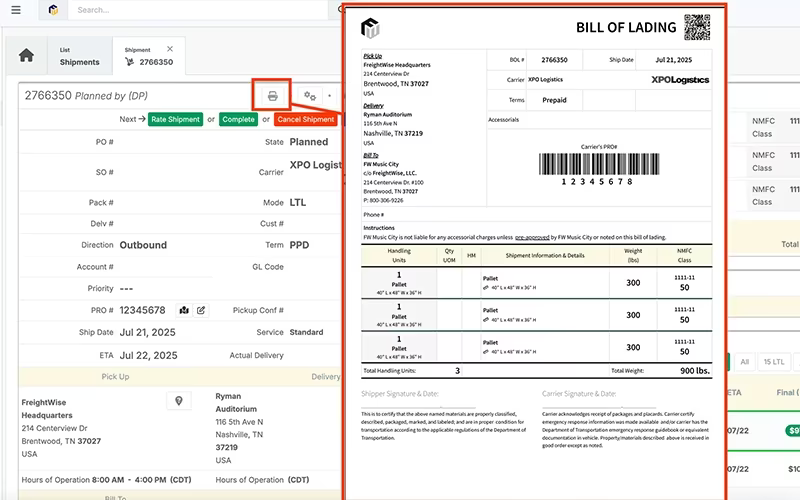This screenshot has width=800, height=500.
Task: Click ETA value Jul 22, 2025
Action: 148,356
